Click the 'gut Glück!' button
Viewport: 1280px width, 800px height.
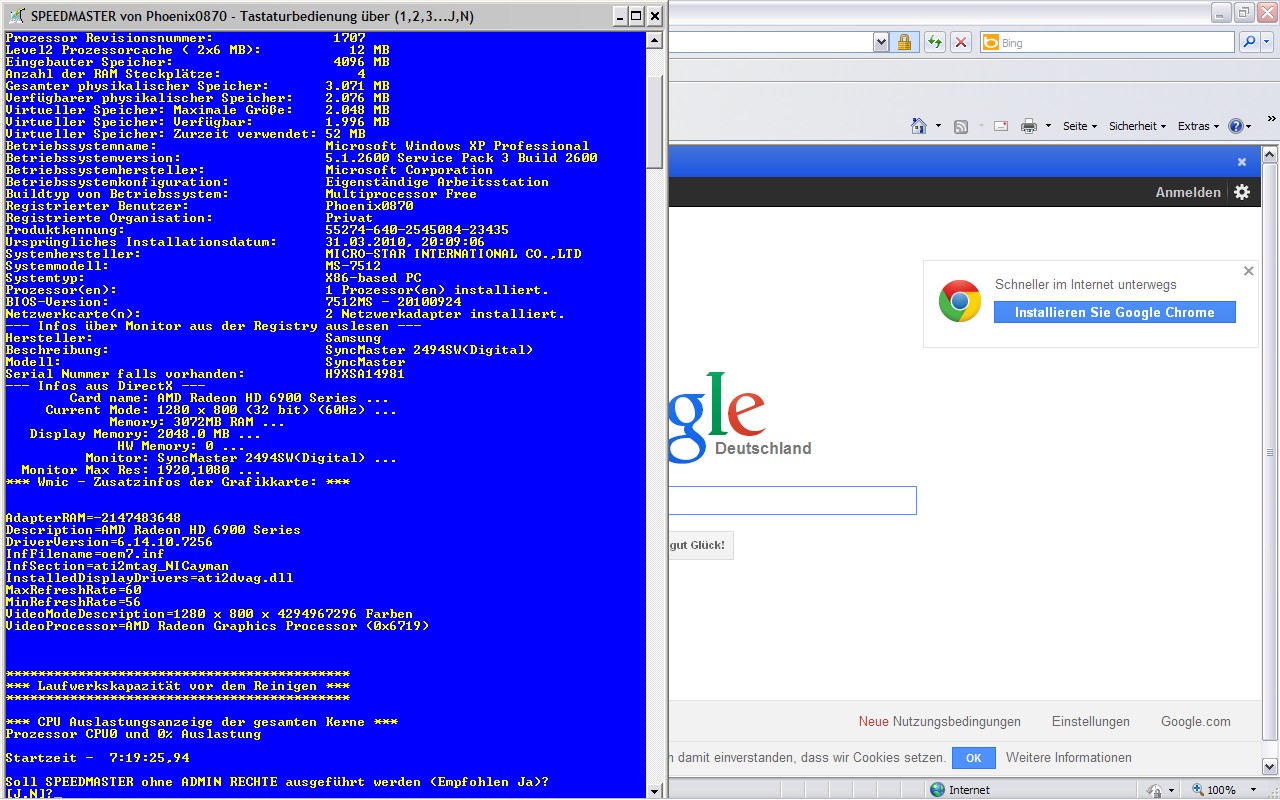pyautogui.click(x=700, y=545)
